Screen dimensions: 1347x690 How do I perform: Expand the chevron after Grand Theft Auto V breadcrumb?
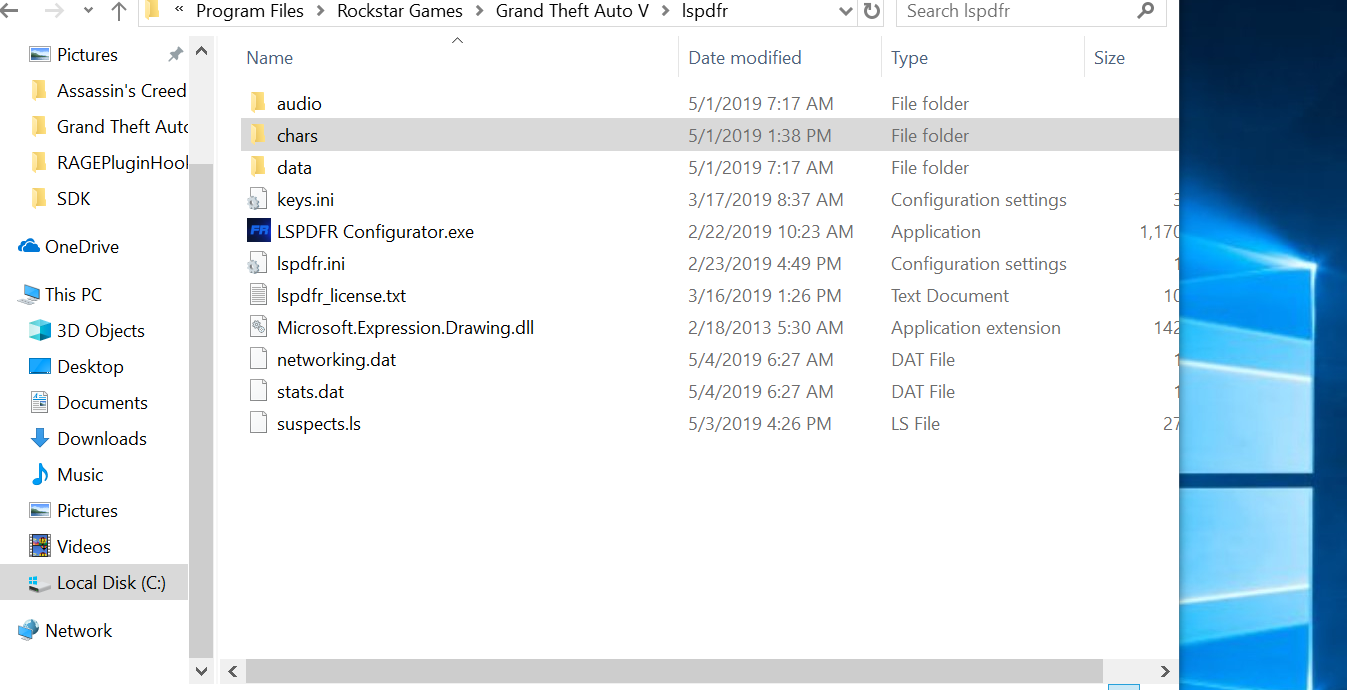(x=665, y=12)
